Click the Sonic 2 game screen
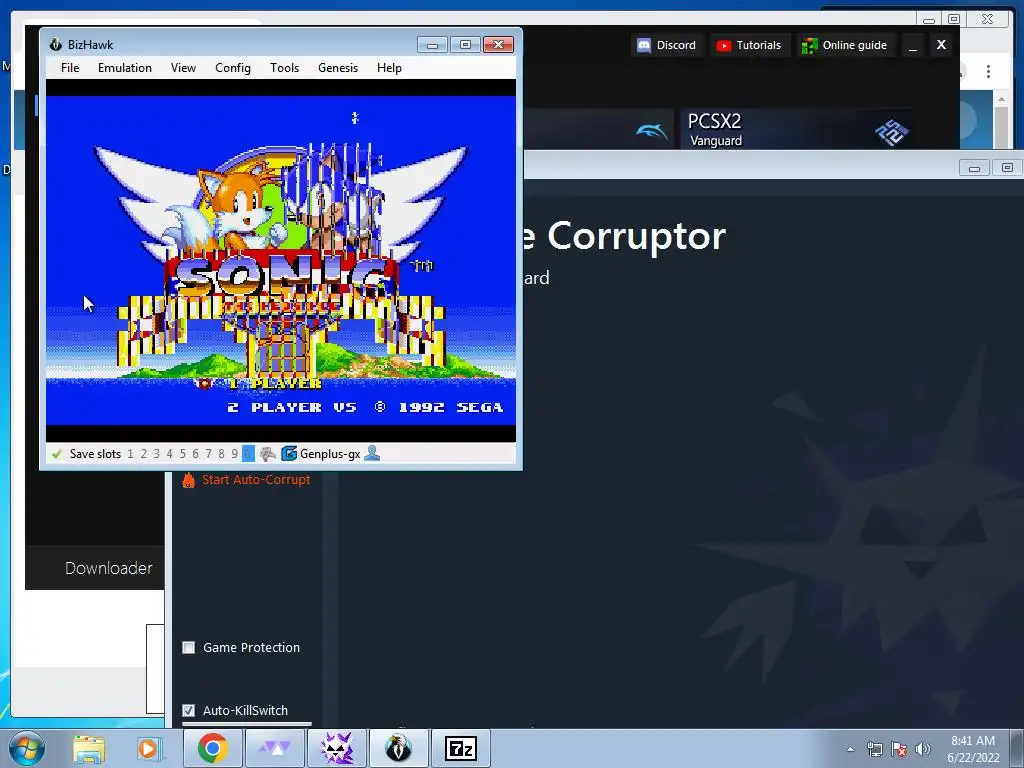The image size is (1024, 768). click(x=281, y=261)
